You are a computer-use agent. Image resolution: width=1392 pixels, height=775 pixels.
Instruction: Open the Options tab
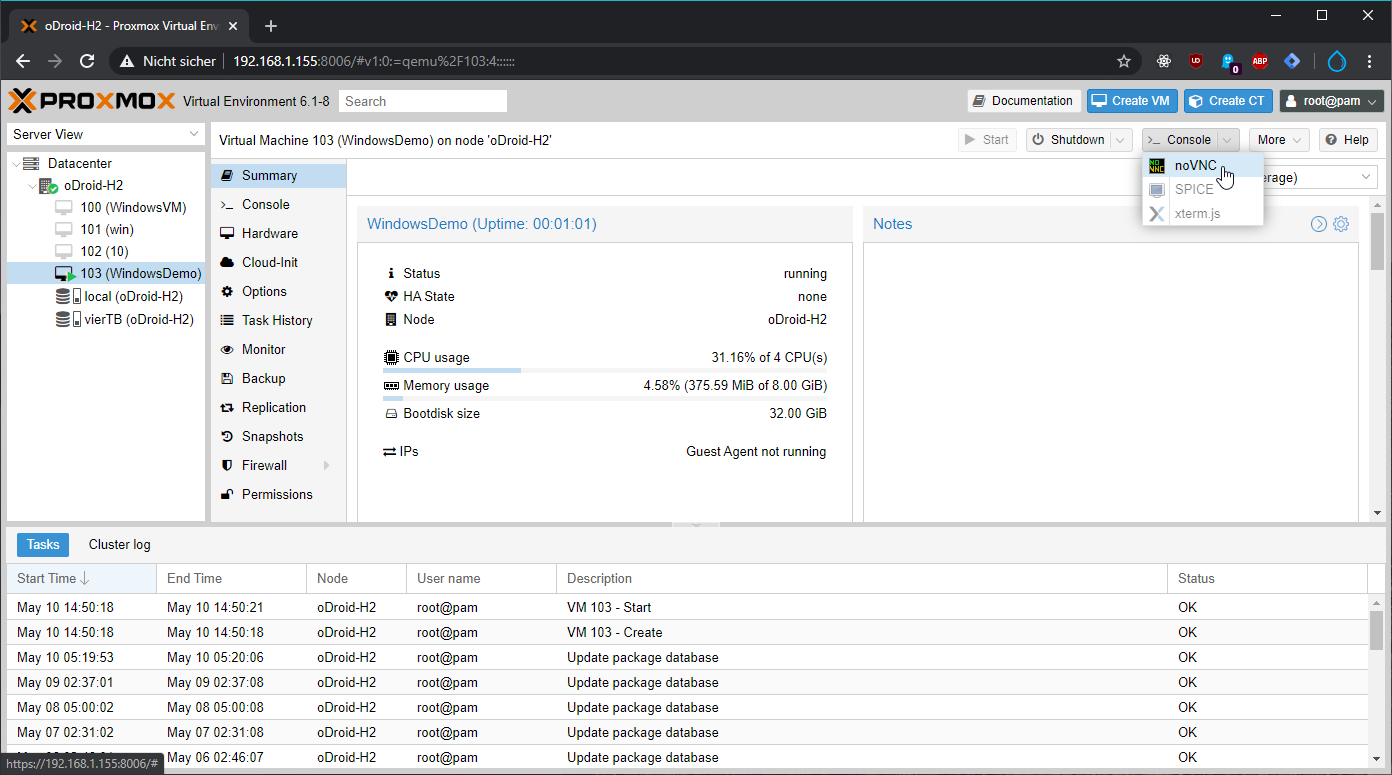pyautogui.click(x=278, y=291)
